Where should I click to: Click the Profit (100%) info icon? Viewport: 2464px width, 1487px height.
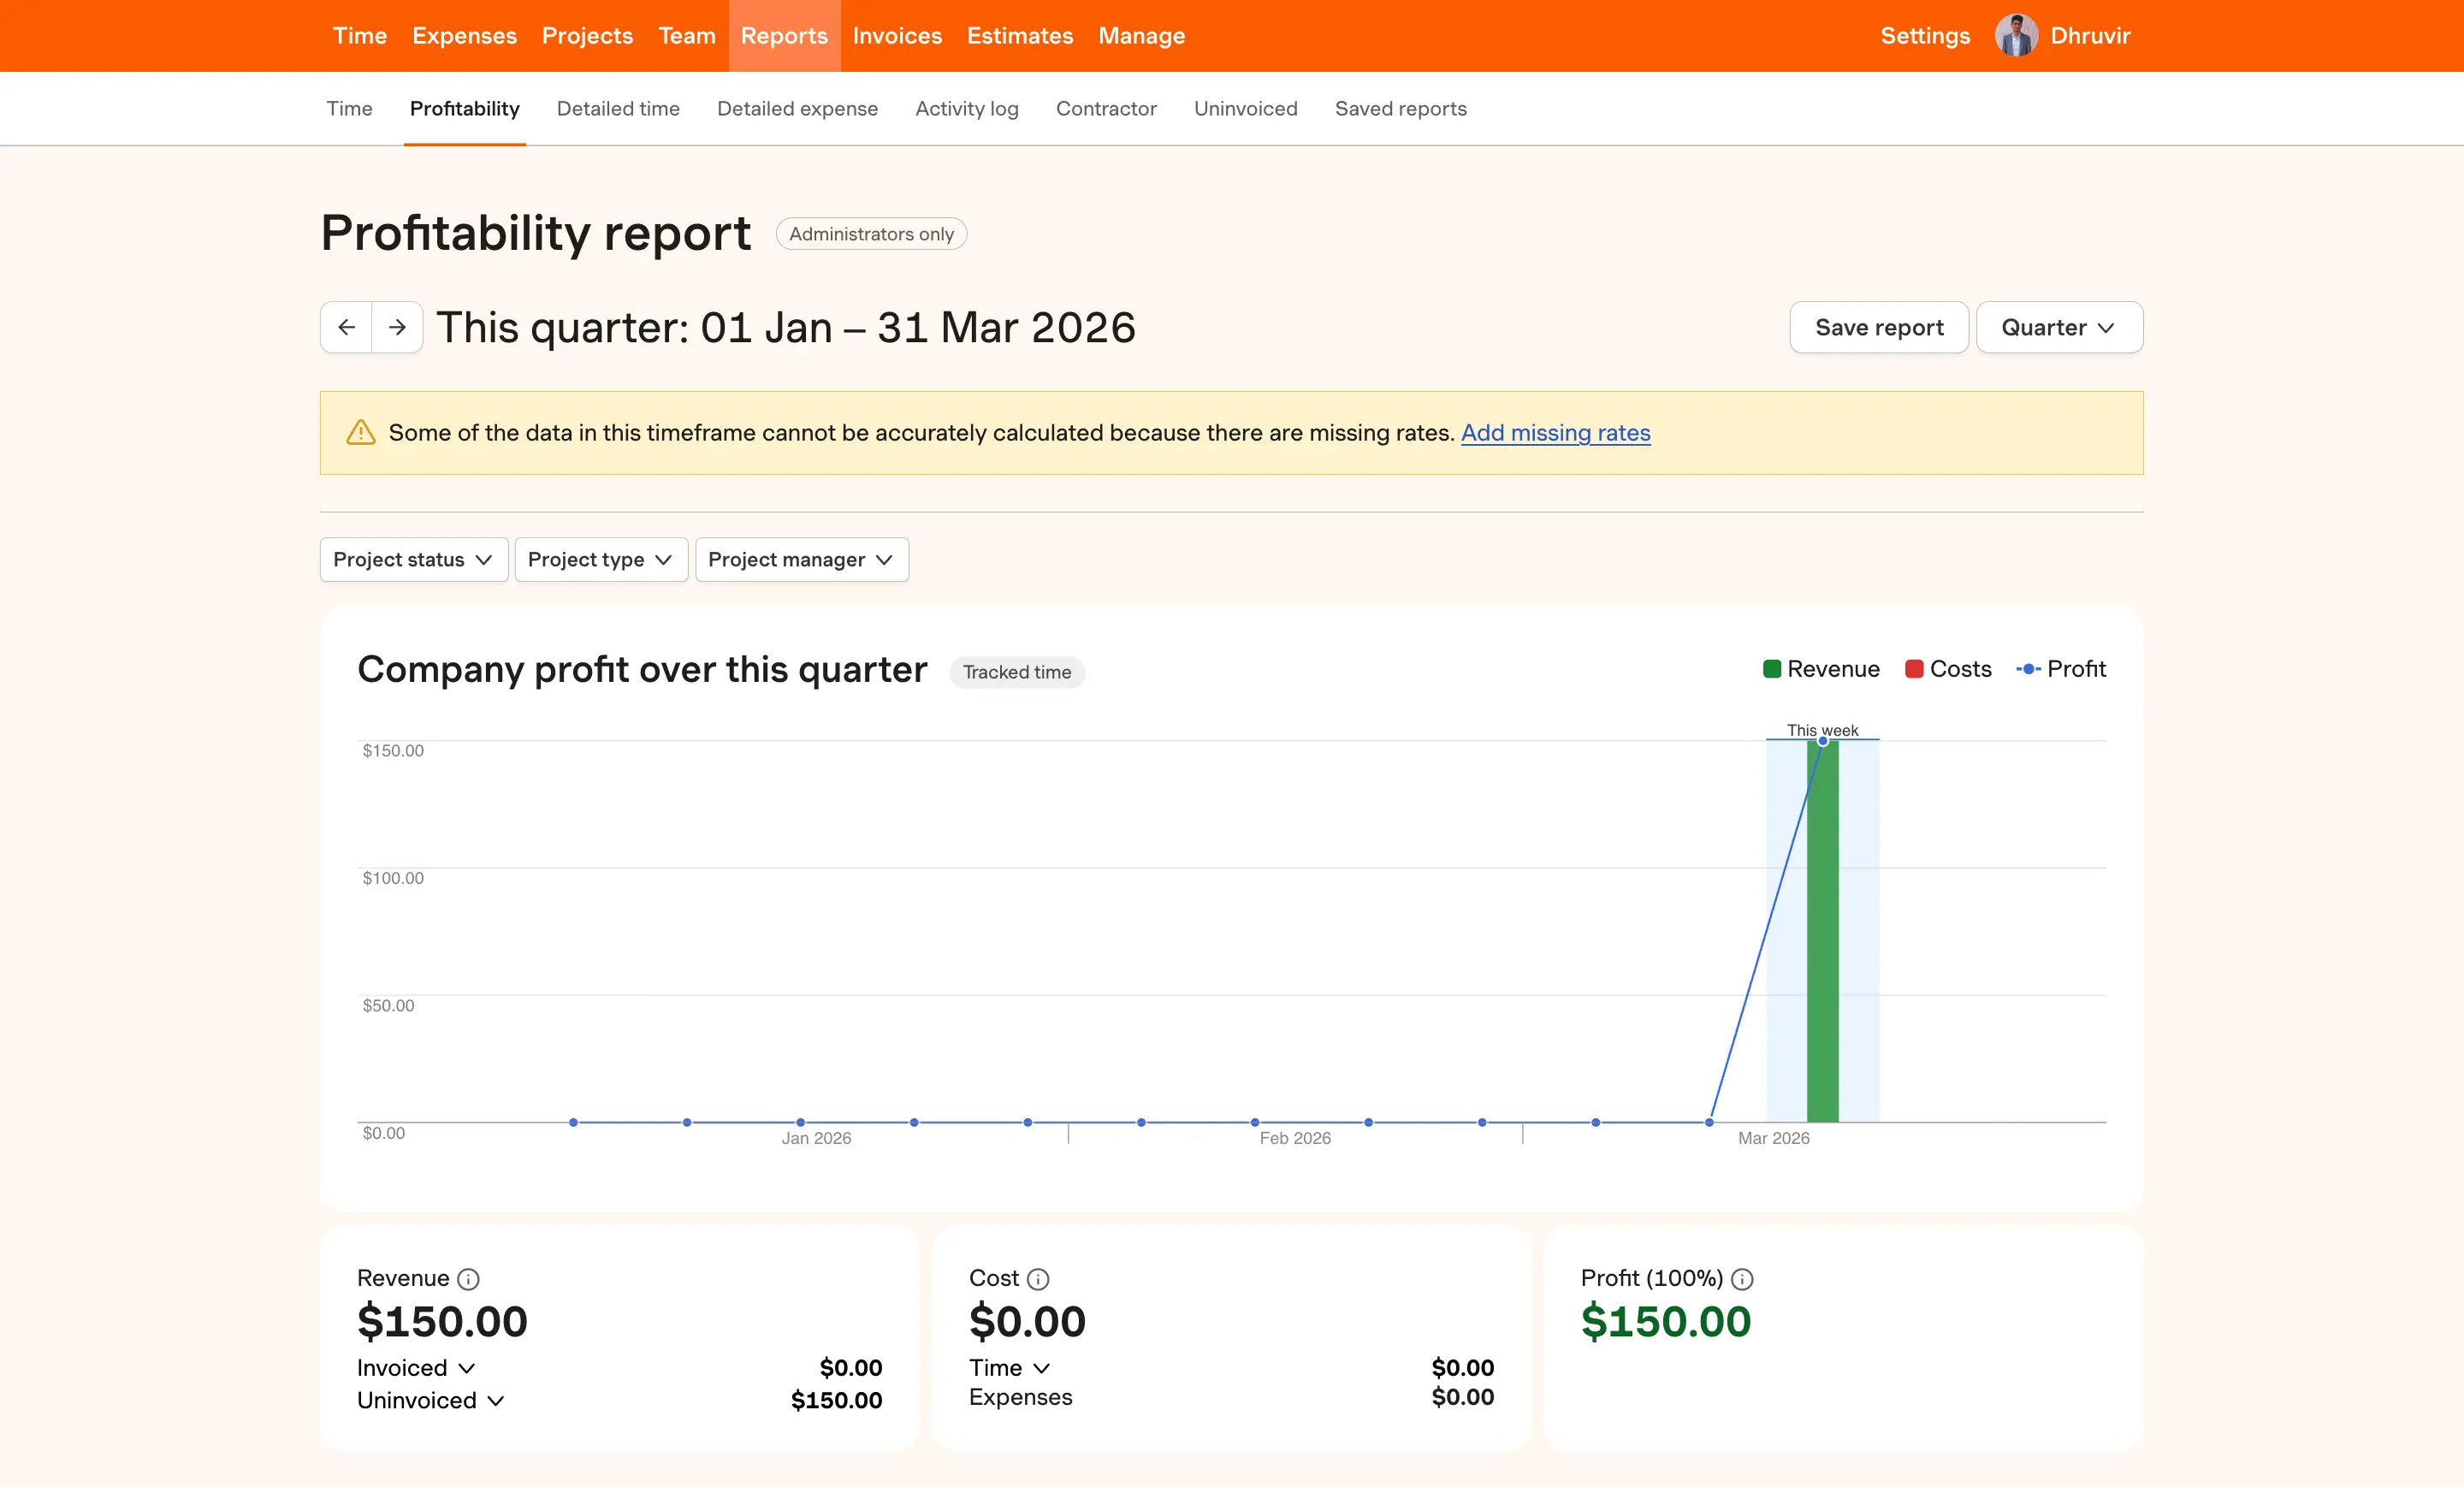[1742, 1279]
